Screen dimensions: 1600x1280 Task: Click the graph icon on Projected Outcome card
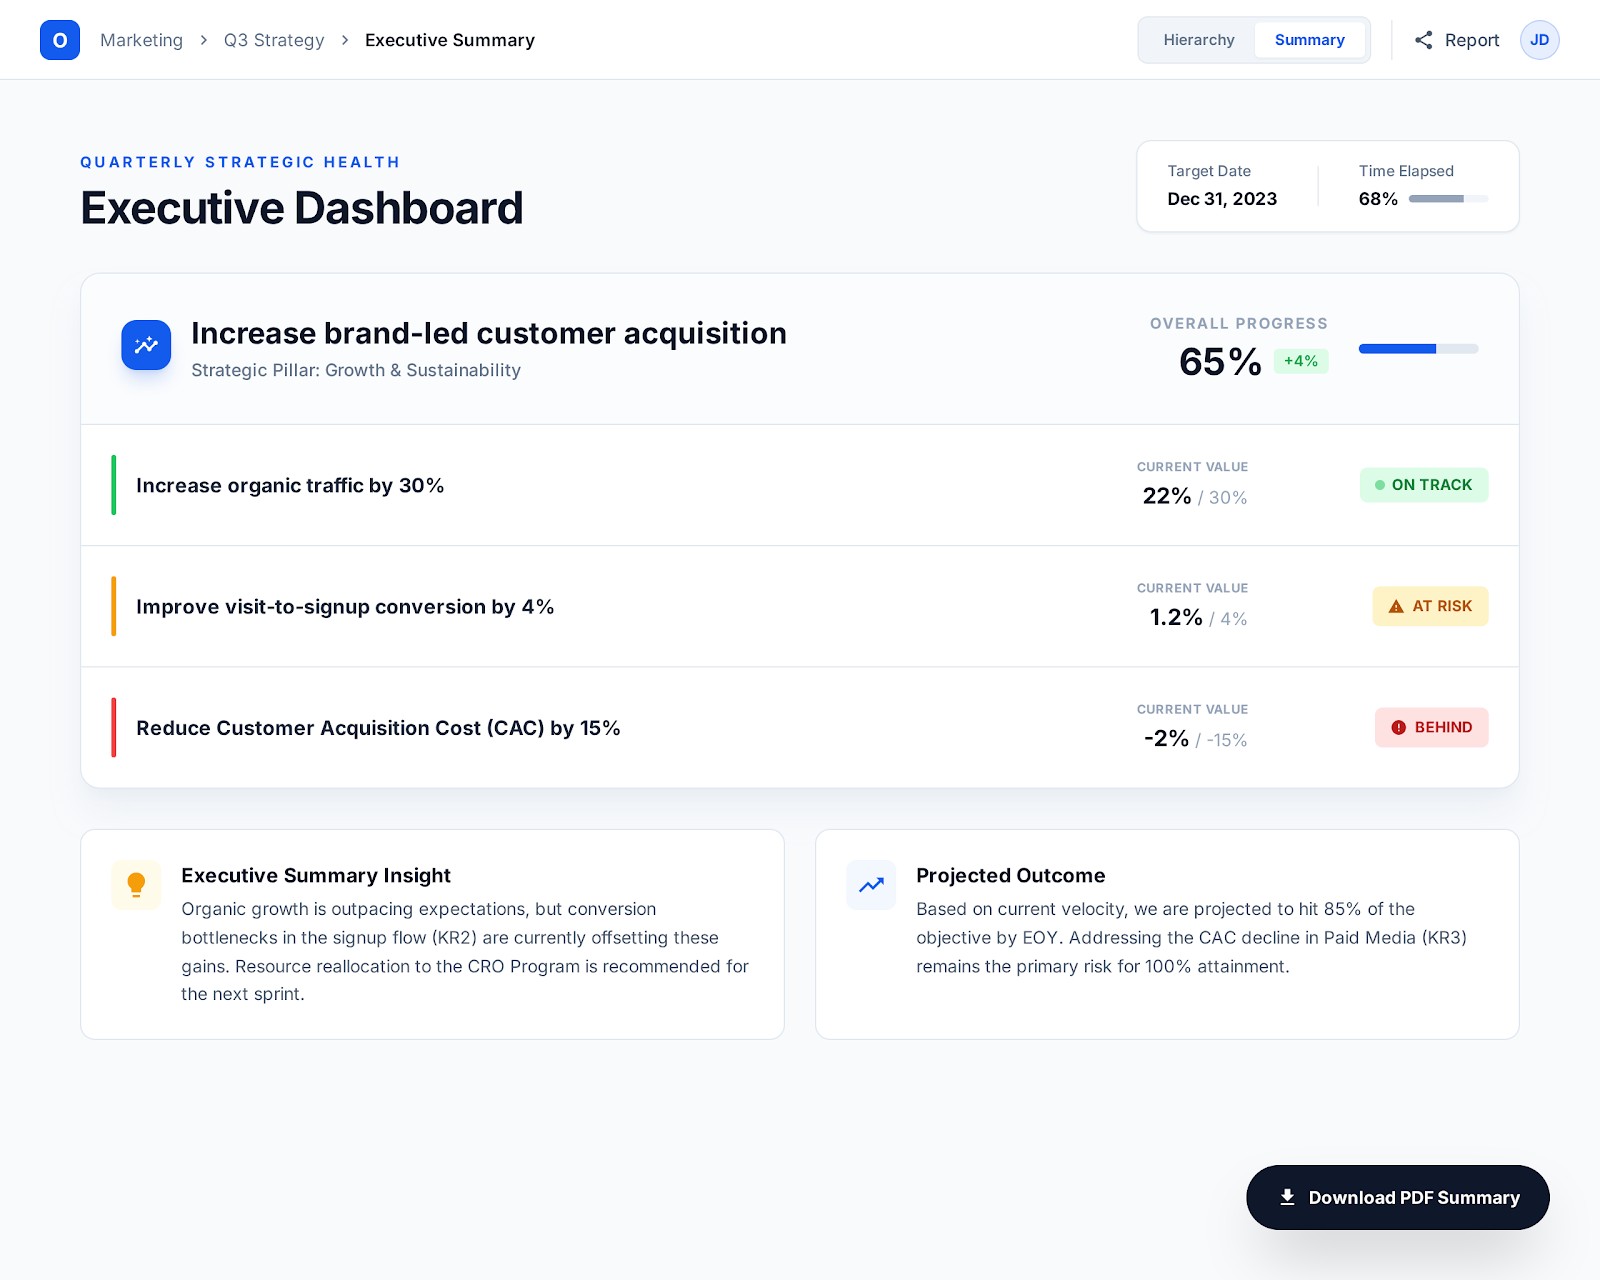click(x=870, y=884)
